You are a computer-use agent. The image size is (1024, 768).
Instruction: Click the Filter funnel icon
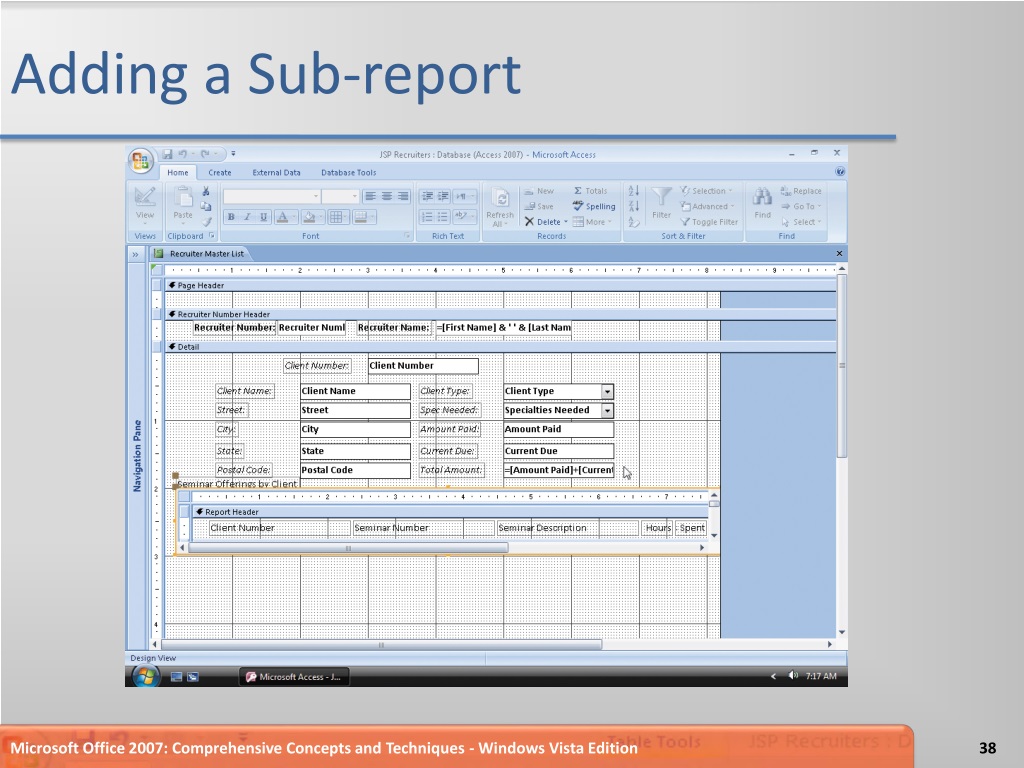(x=662, y=196)
